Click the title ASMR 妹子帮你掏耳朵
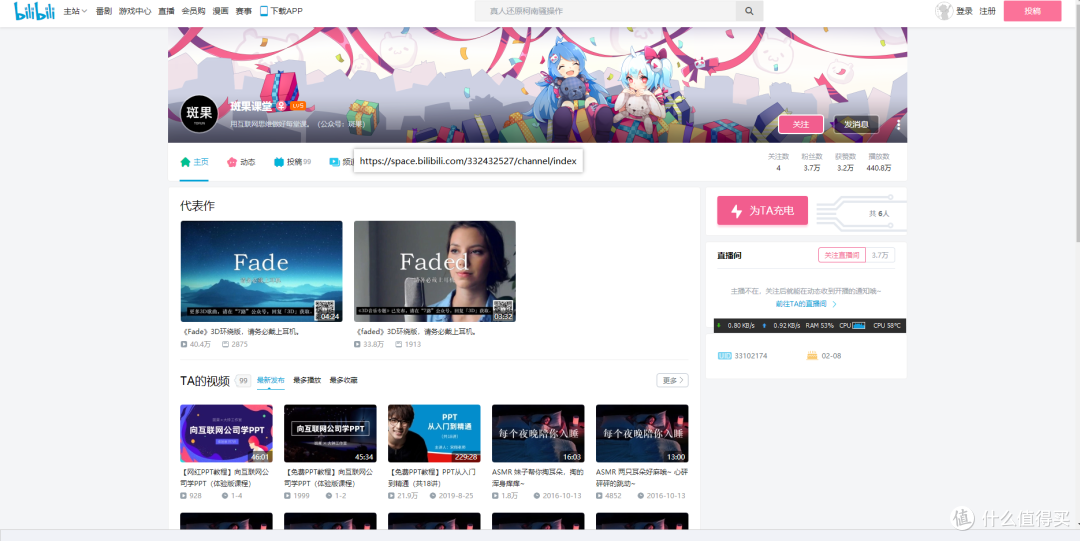The width and height of the screenshot is (1080, 541). pos(538,478)
